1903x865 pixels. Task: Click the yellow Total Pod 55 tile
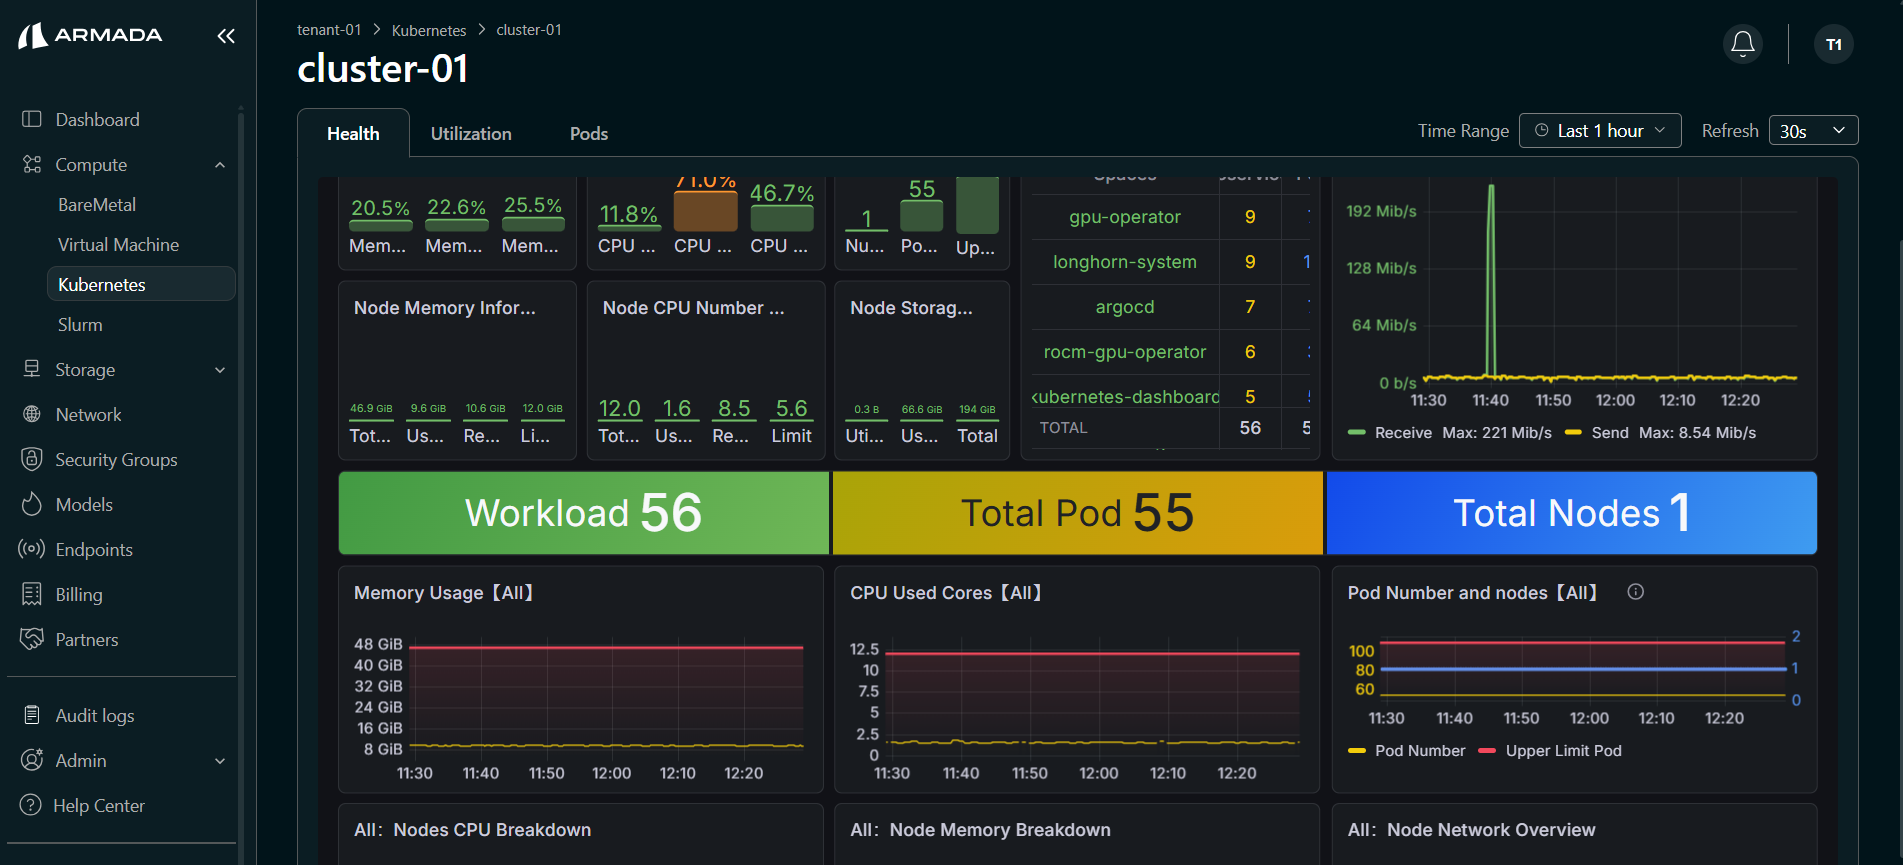coord(1078,513)
